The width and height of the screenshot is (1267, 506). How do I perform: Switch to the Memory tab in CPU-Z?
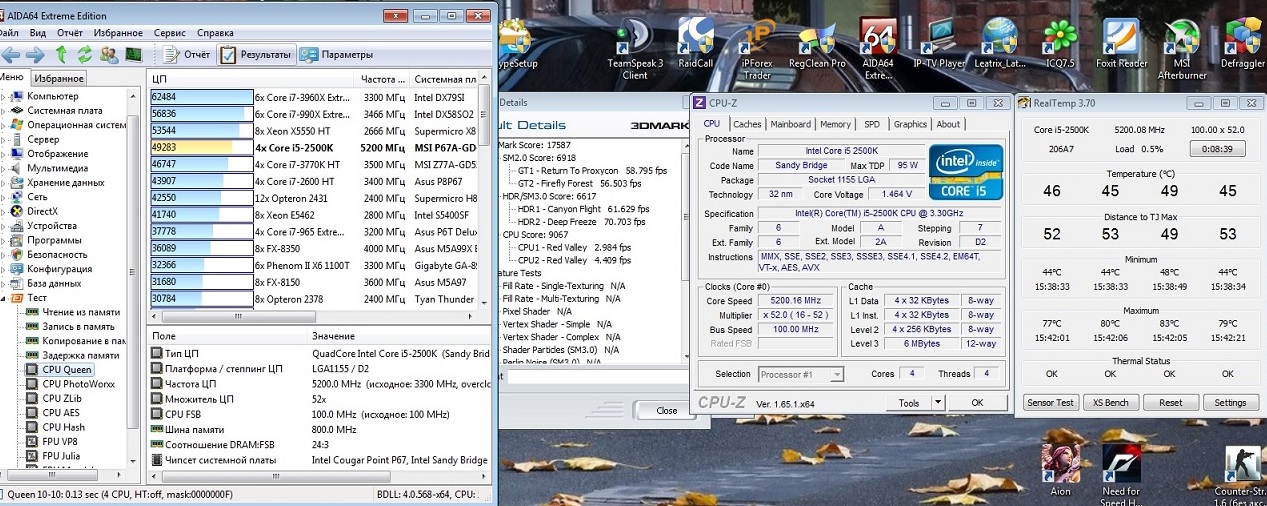tap(835, 124)
